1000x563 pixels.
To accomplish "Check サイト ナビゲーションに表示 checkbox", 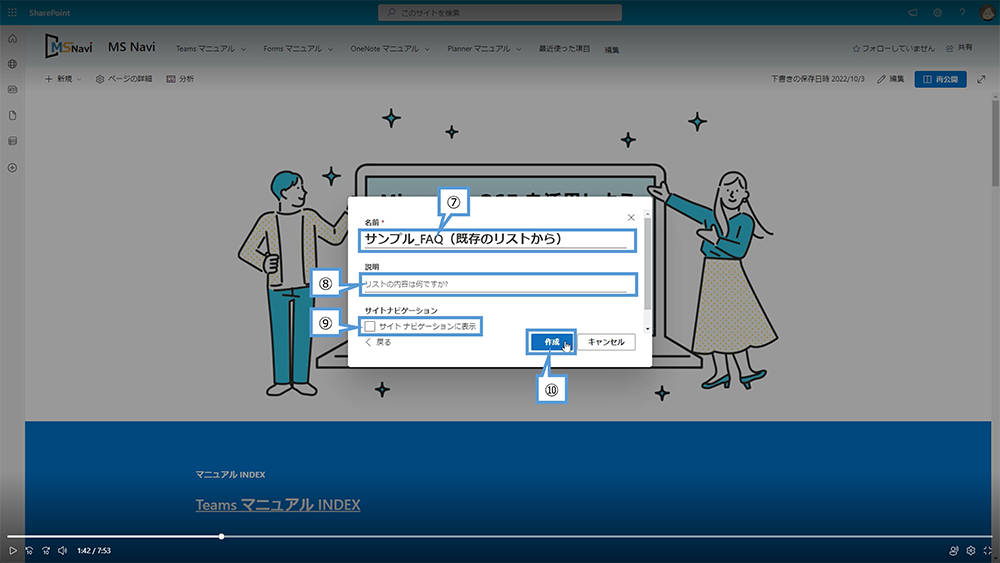I will (x=370, y=326).
